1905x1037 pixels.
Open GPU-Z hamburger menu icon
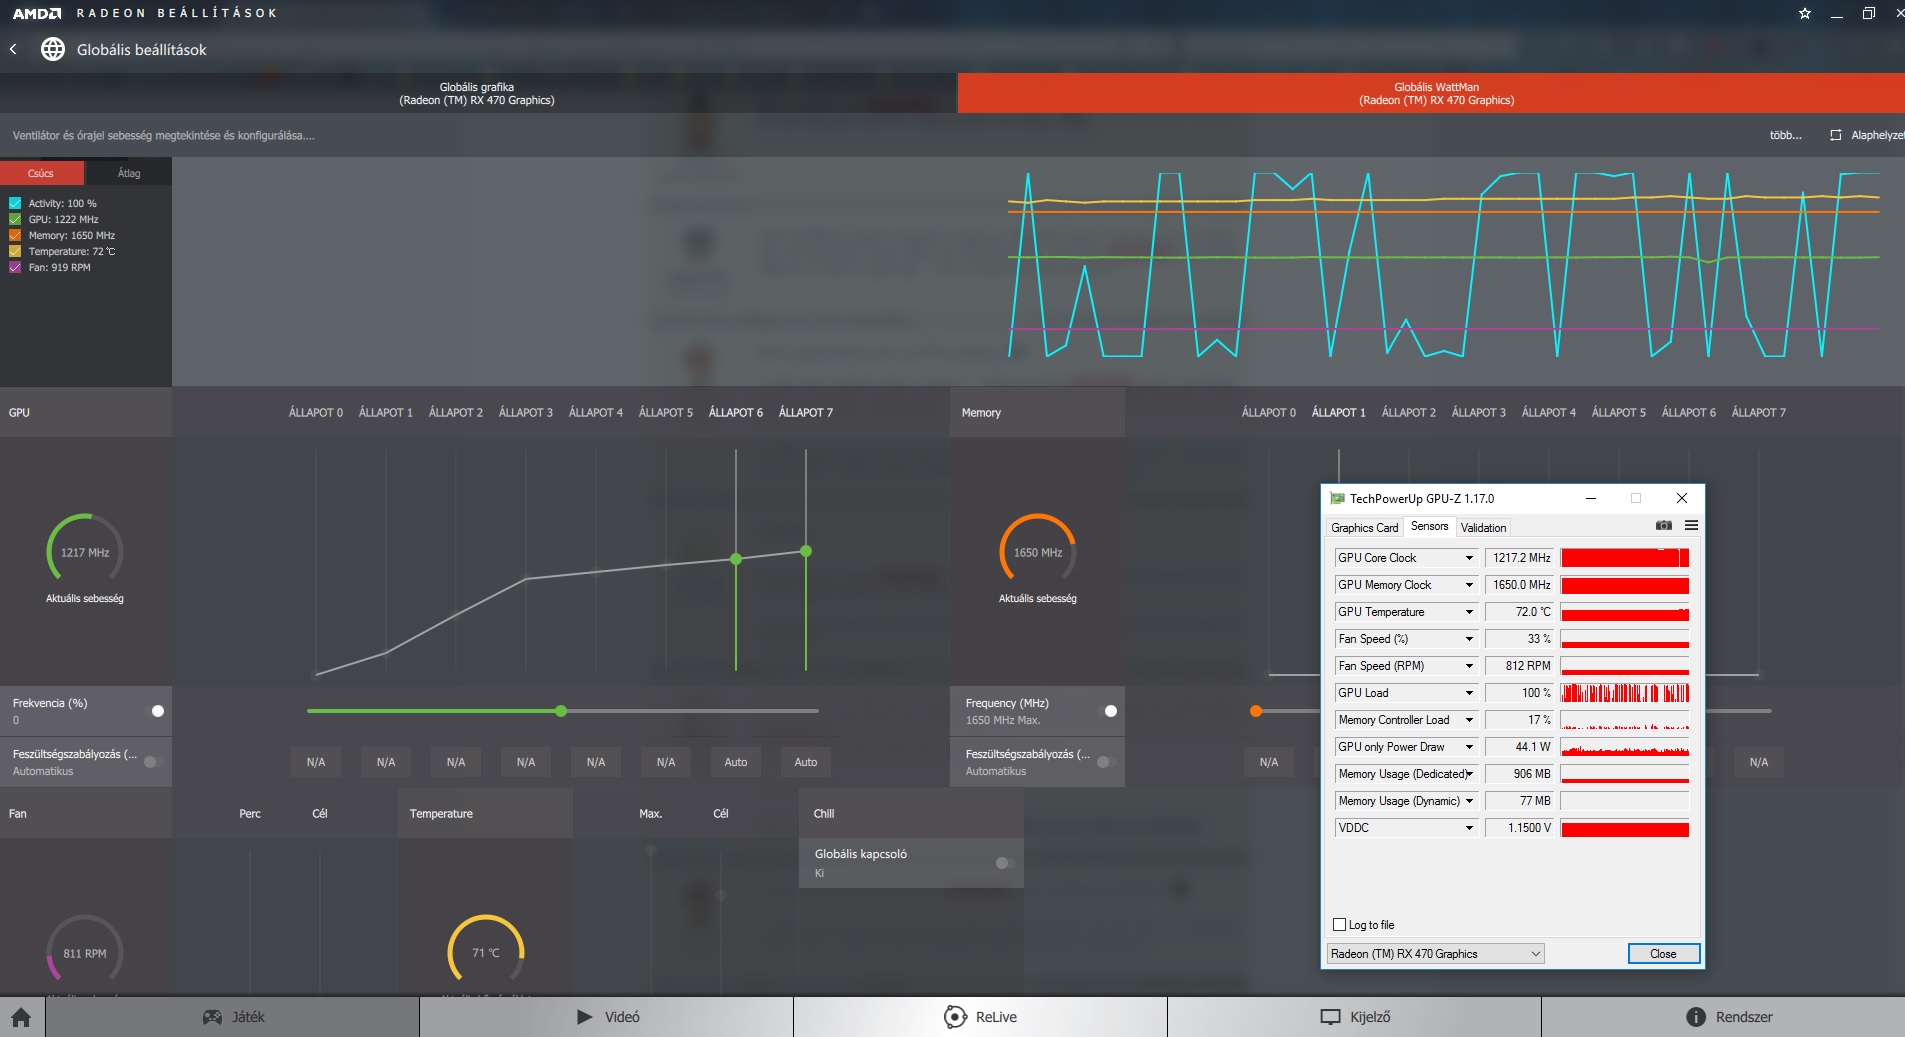[x=1691, y=525]
